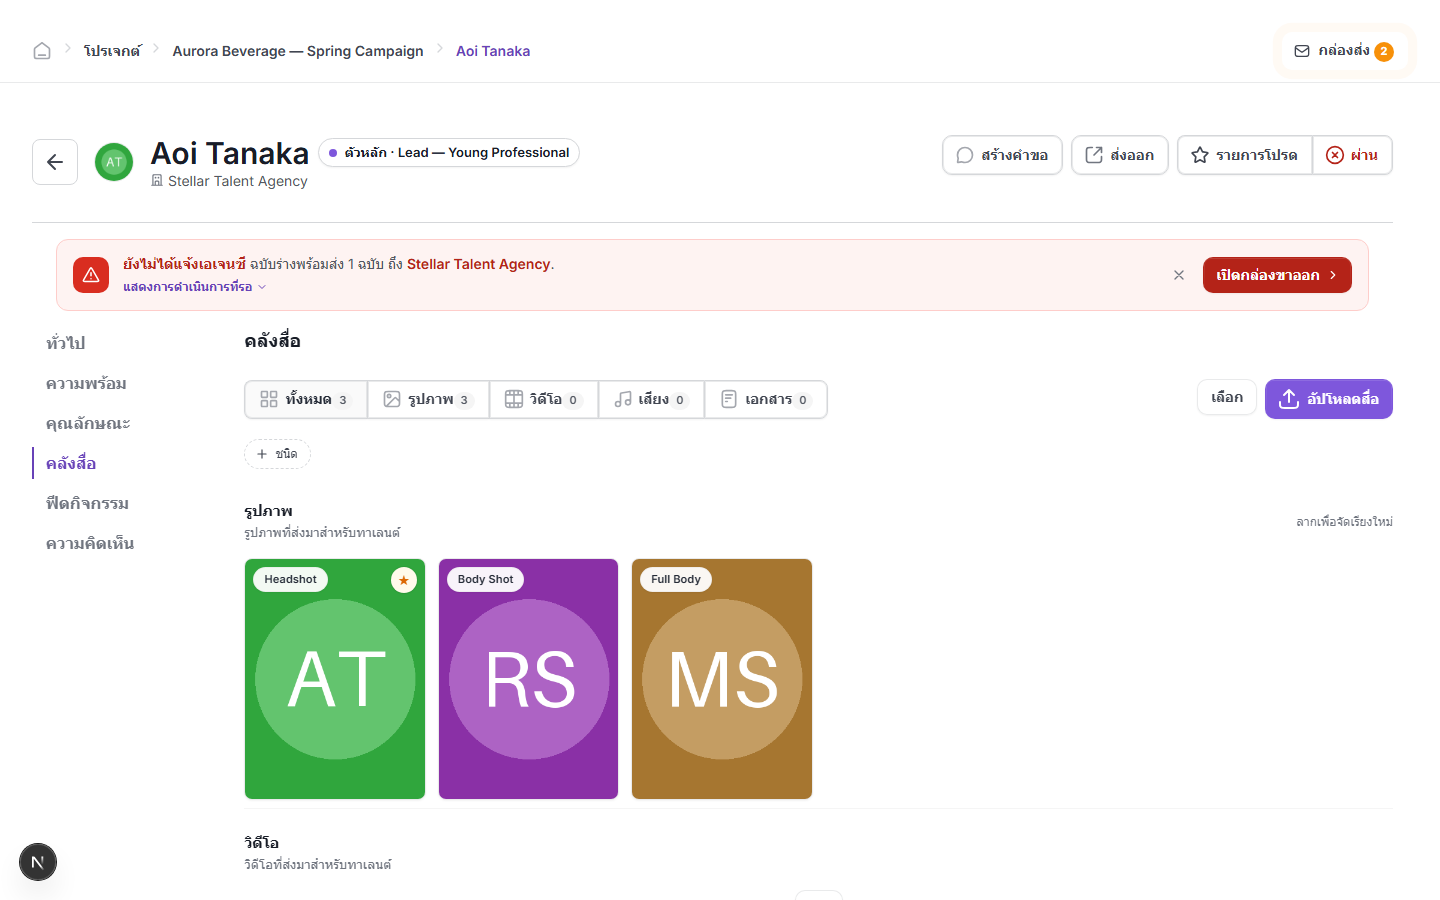Select the ทั้งหมด media filter tab
Screen dimensions: 1440x900
pos(306,399)
